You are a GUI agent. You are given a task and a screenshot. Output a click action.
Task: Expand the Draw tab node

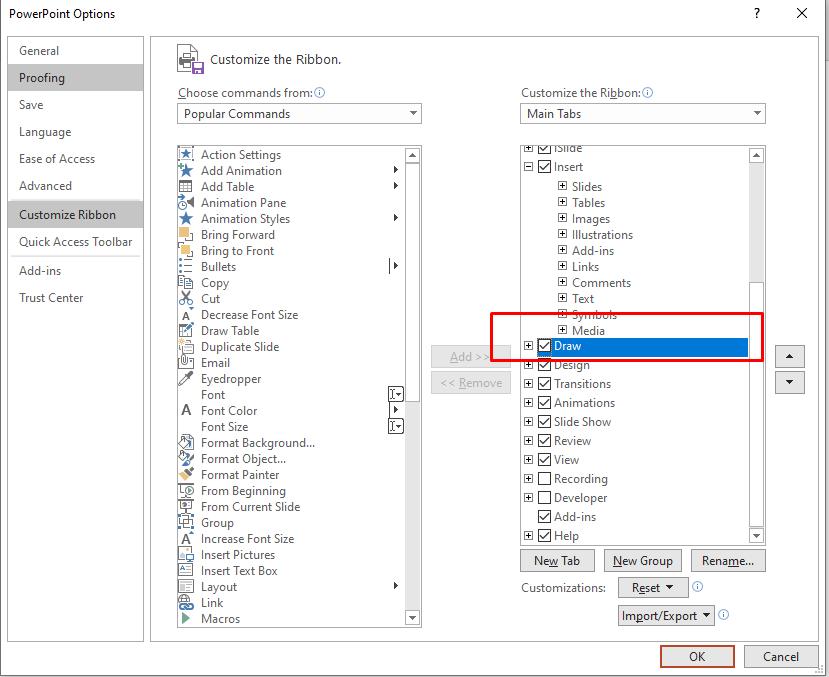click(x=528, y=346)
